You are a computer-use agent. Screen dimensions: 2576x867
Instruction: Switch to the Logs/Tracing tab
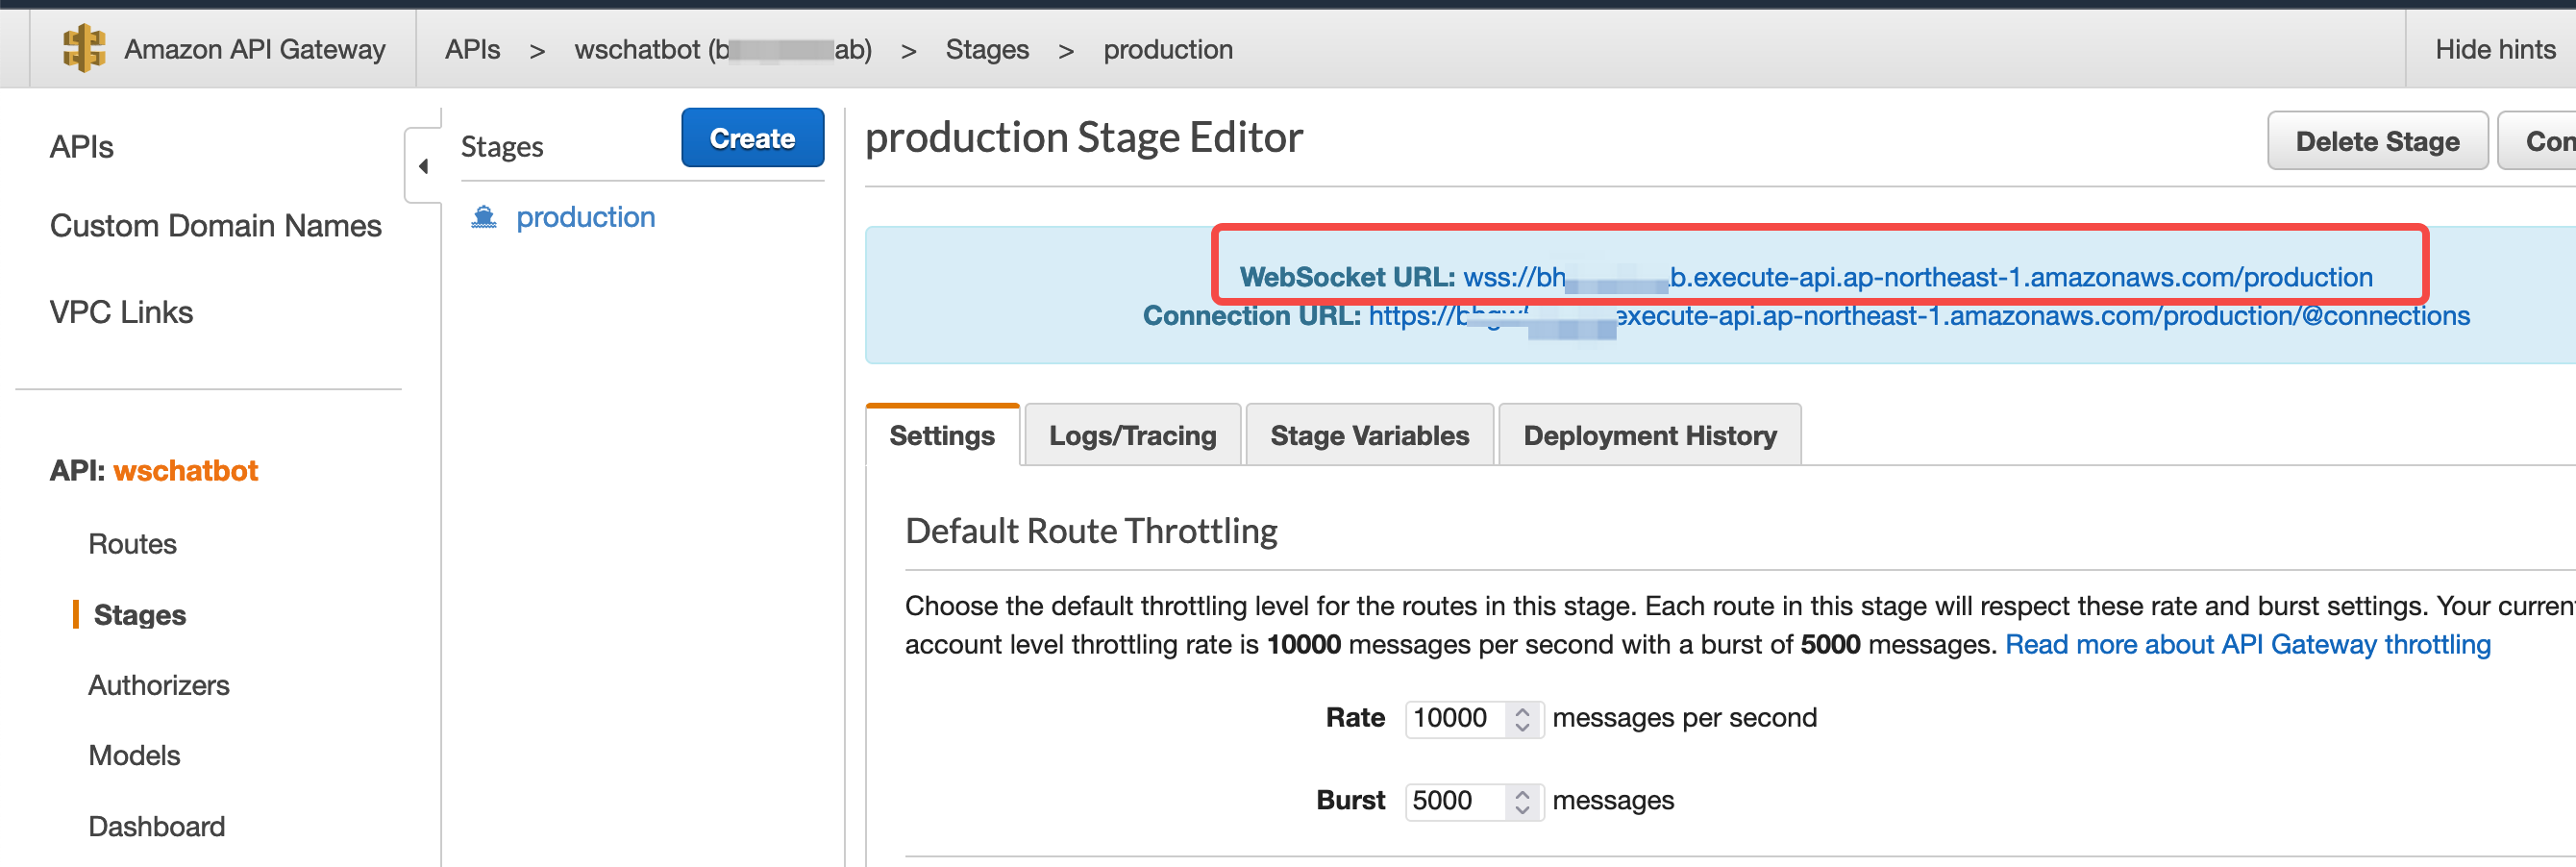click(x=1132, y=435)
